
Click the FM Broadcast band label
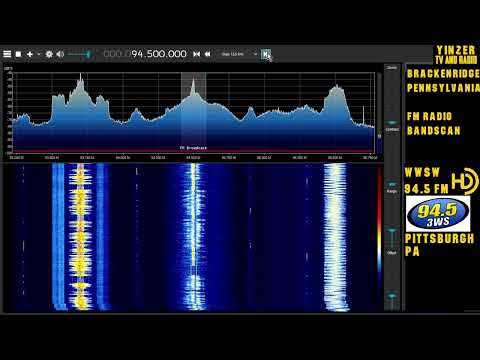193,148
